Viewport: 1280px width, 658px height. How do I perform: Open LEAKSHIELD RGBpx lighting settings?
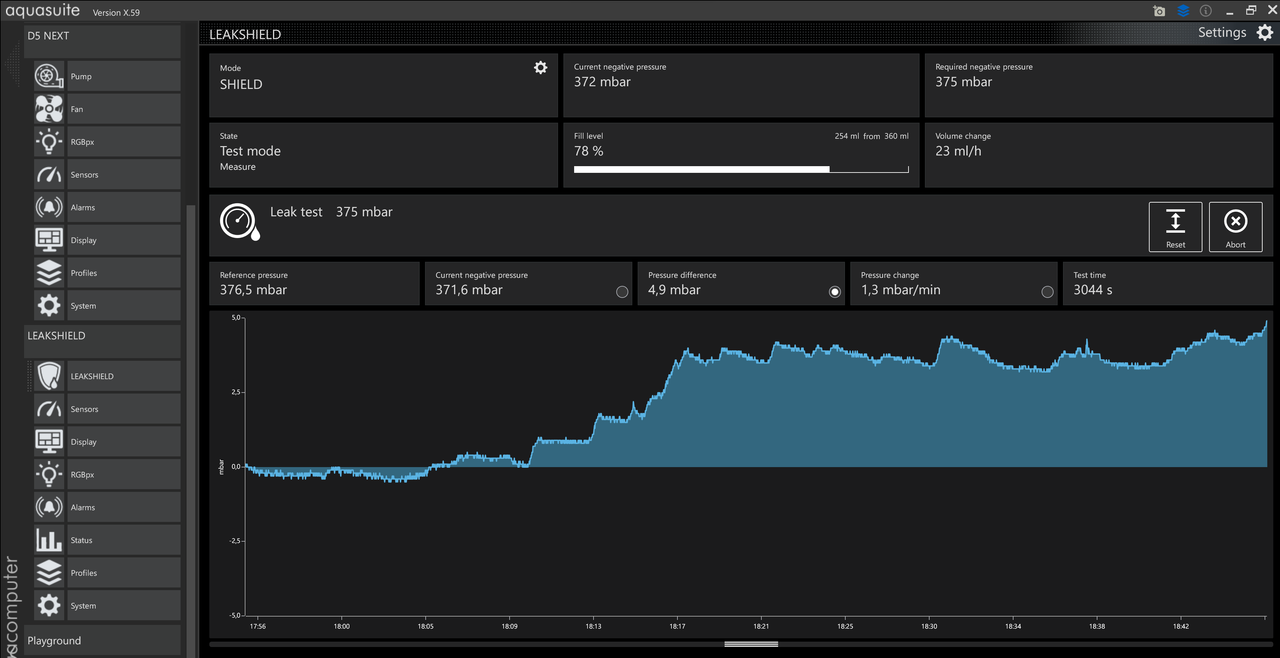tap(107, 475)
